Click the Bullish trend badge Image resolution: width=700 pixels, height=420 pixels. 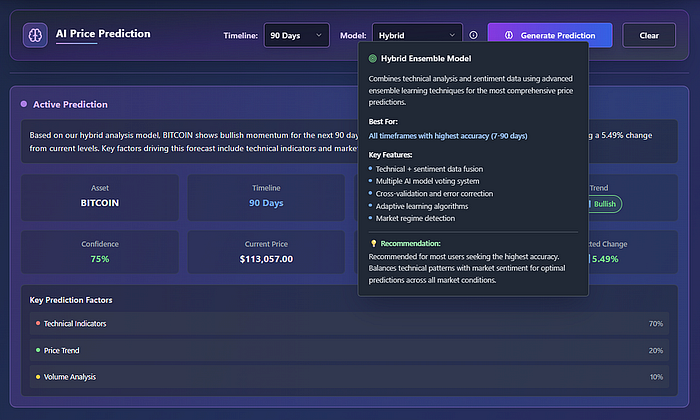click(600, 204)
